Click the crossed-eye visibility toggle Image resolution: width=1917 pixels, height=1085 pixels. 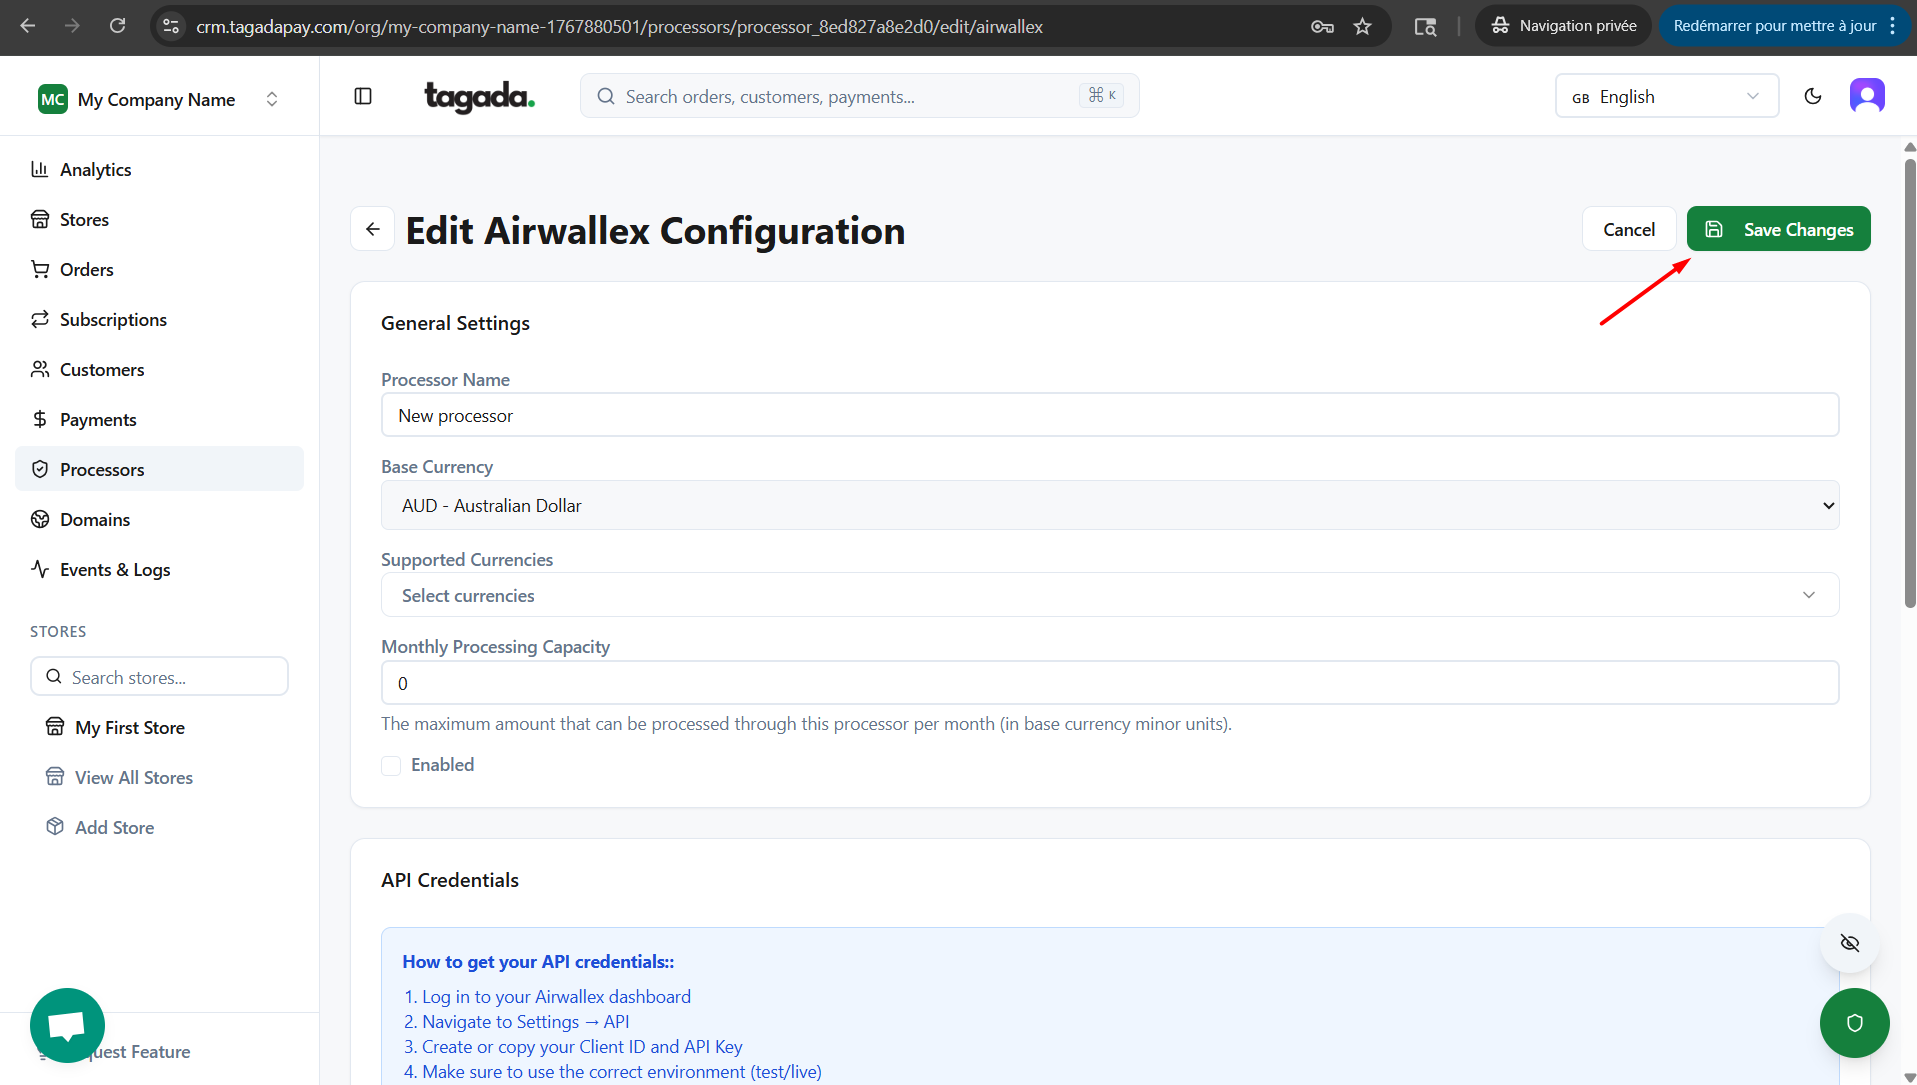click(x=1849, y=943)
